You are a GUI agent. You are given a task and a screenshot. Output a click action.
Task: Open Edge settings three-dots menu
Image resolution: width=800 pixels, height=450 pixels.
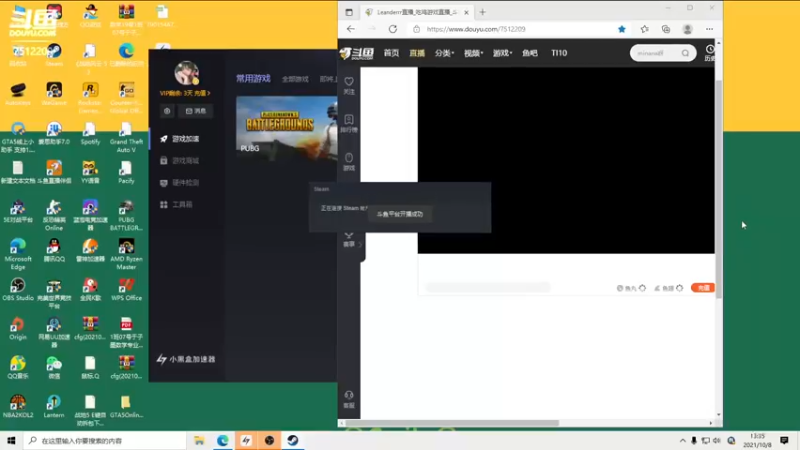(709, 29)
